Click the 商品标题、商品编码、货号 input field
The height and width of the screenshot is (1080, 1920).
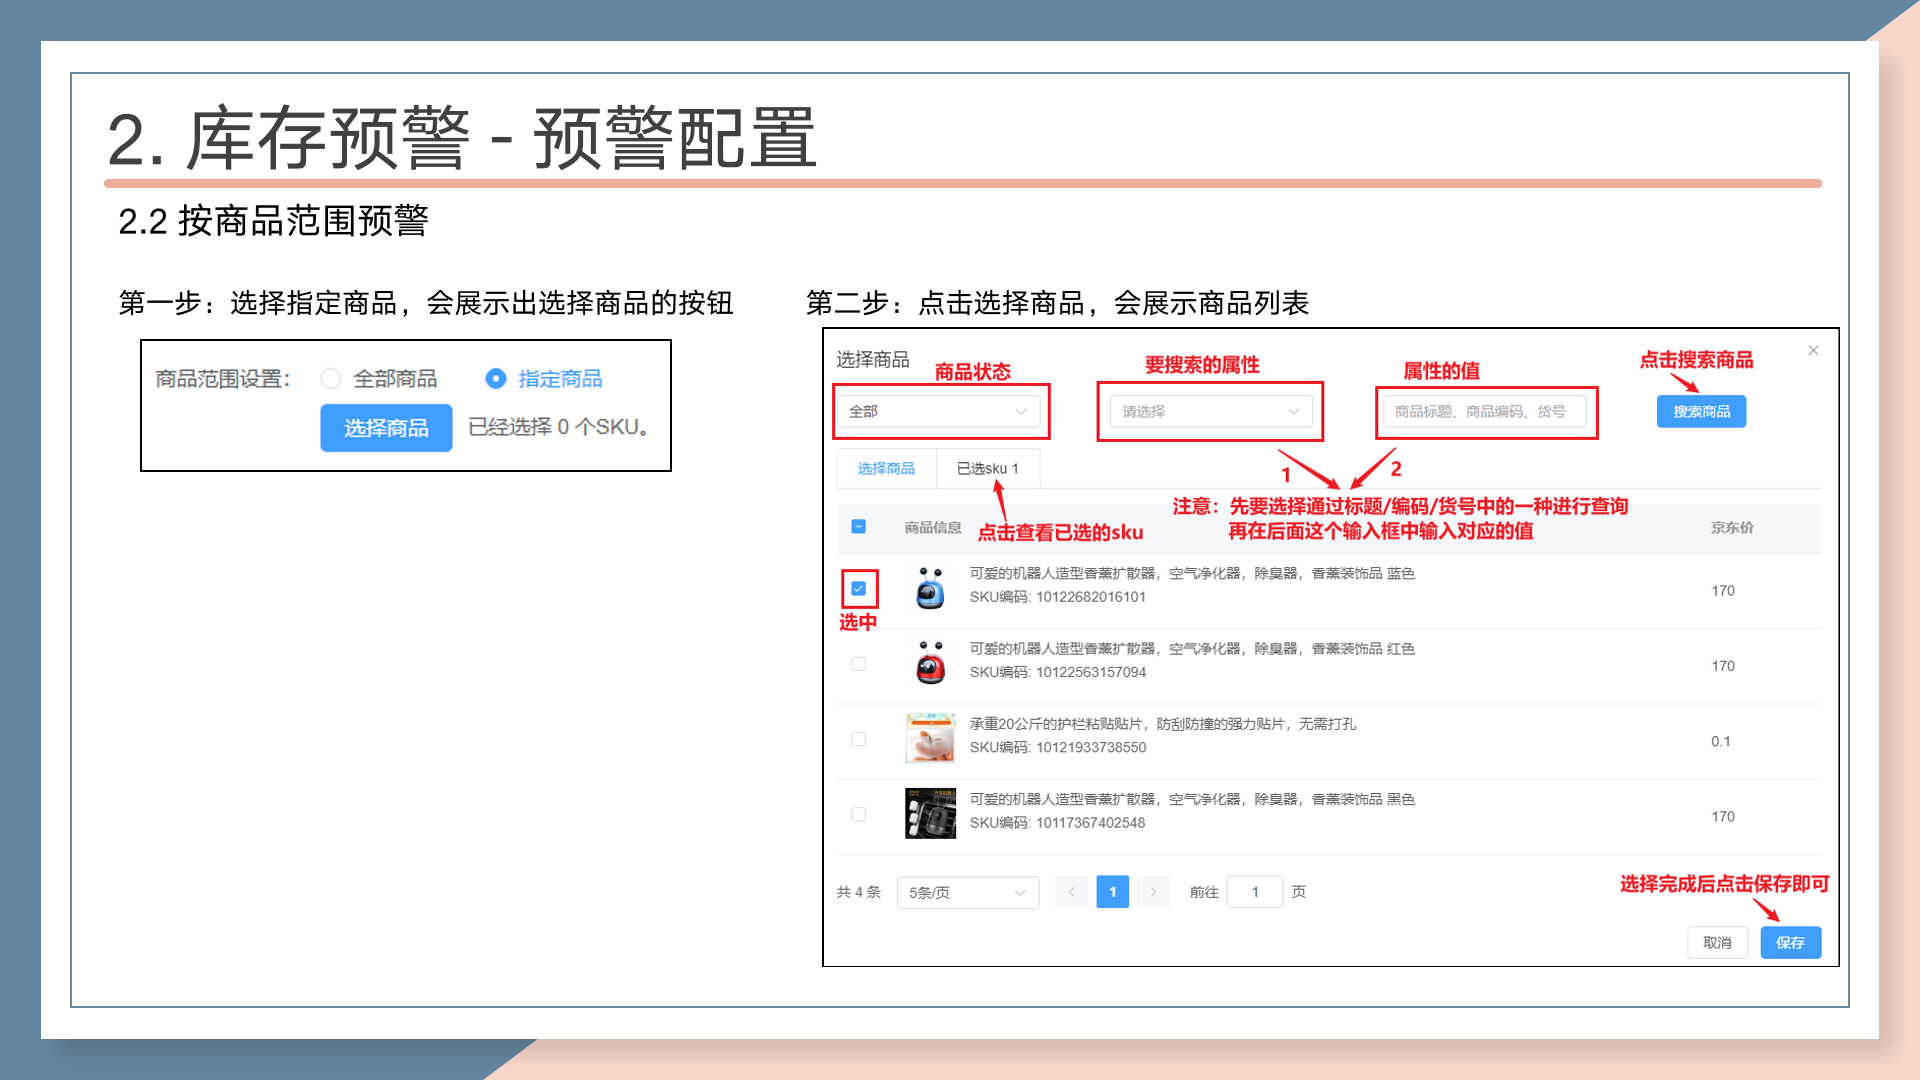[1484, 412]
